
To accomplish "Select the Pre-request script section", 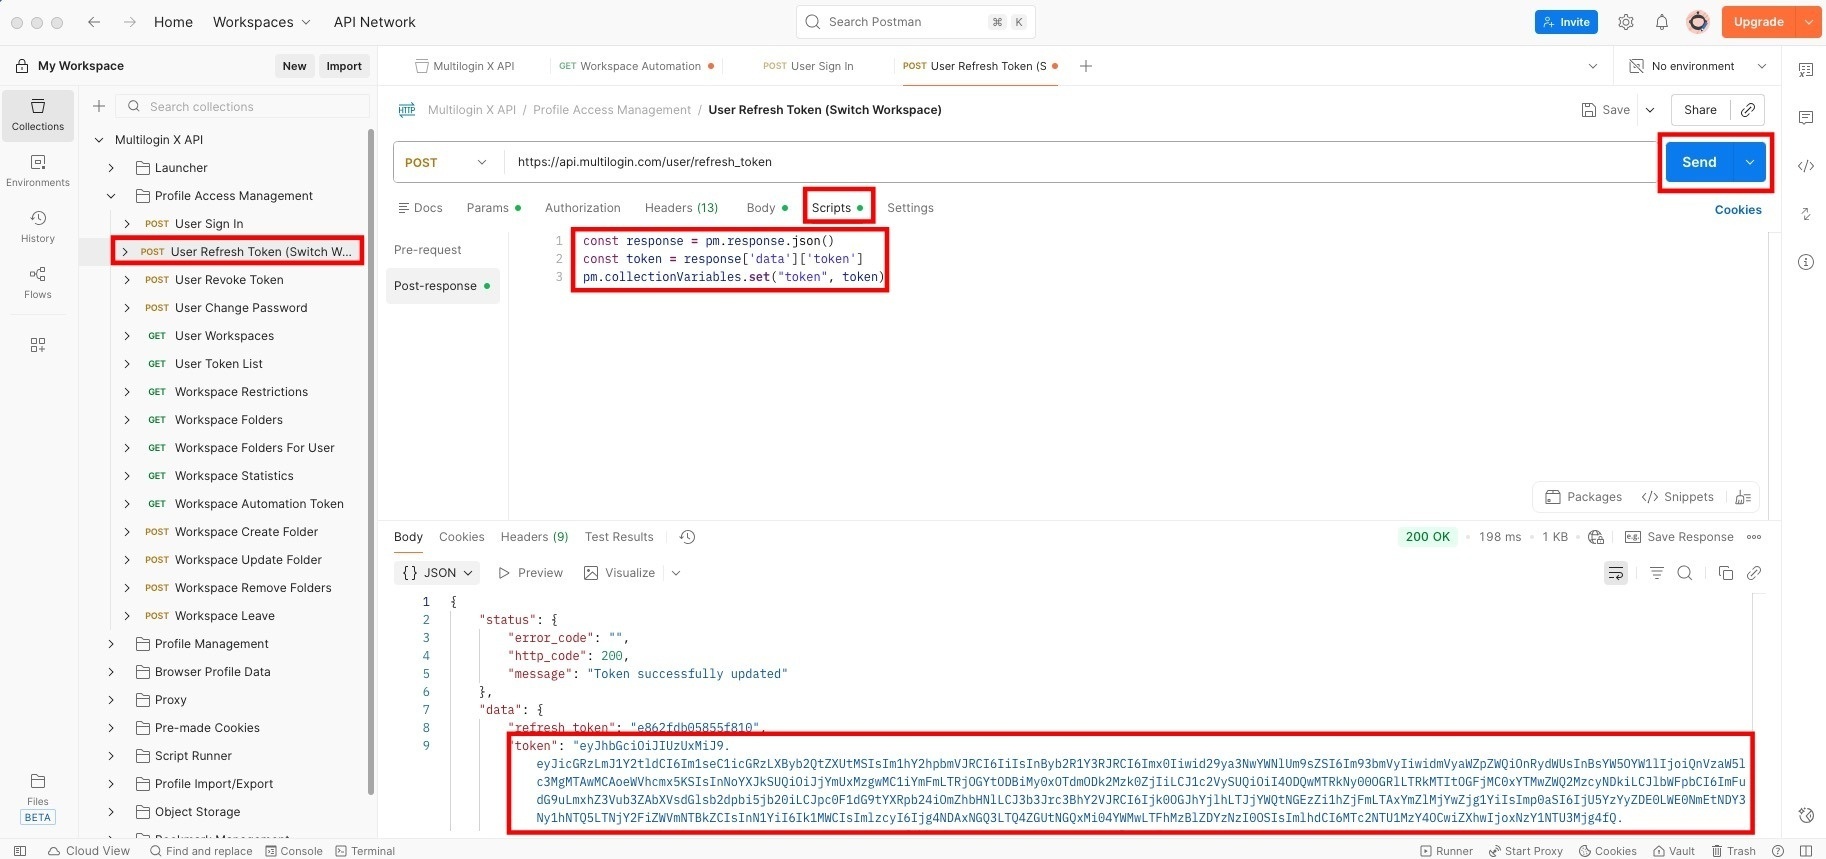I will click(428, 250).
